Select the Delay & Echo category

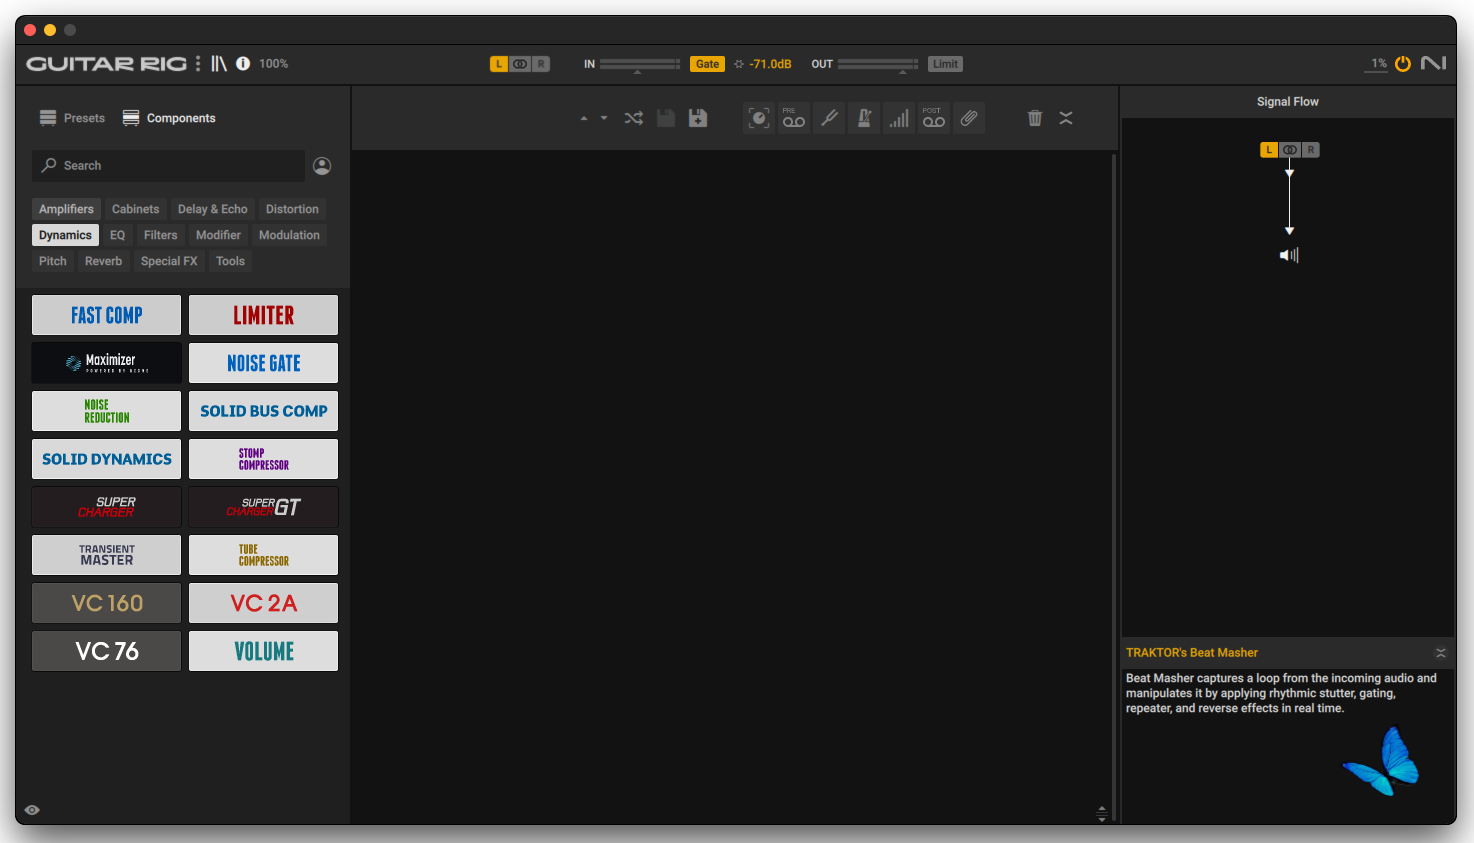point(212,209)
